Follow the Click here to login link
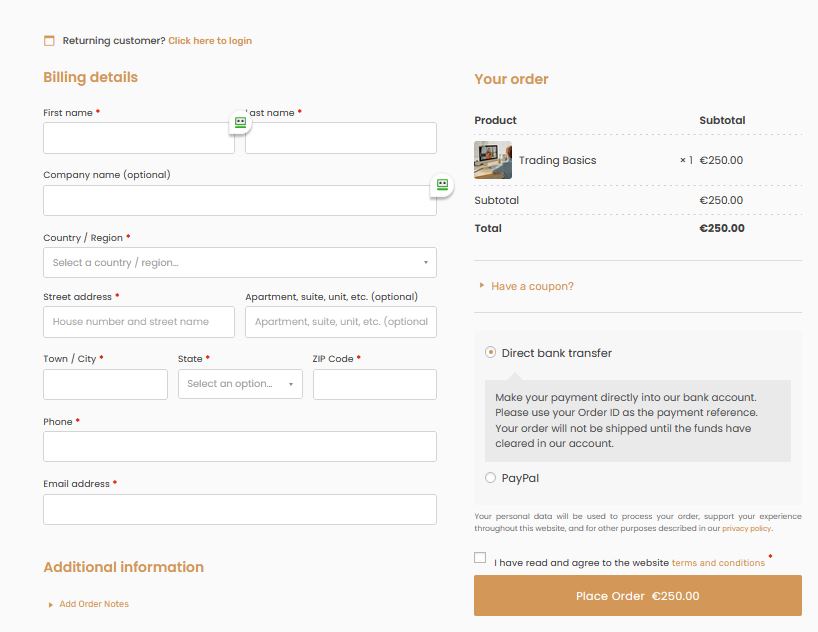The image size is (818, 632). 210,41
